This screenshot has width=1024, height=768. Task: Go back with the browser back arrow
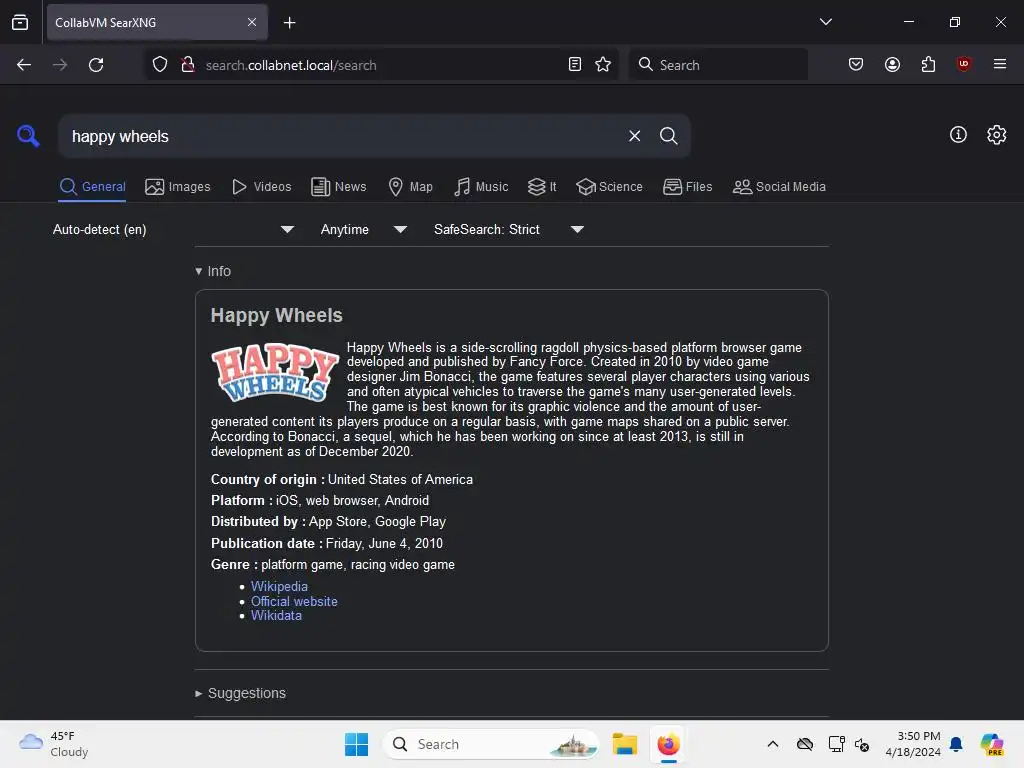24,65
